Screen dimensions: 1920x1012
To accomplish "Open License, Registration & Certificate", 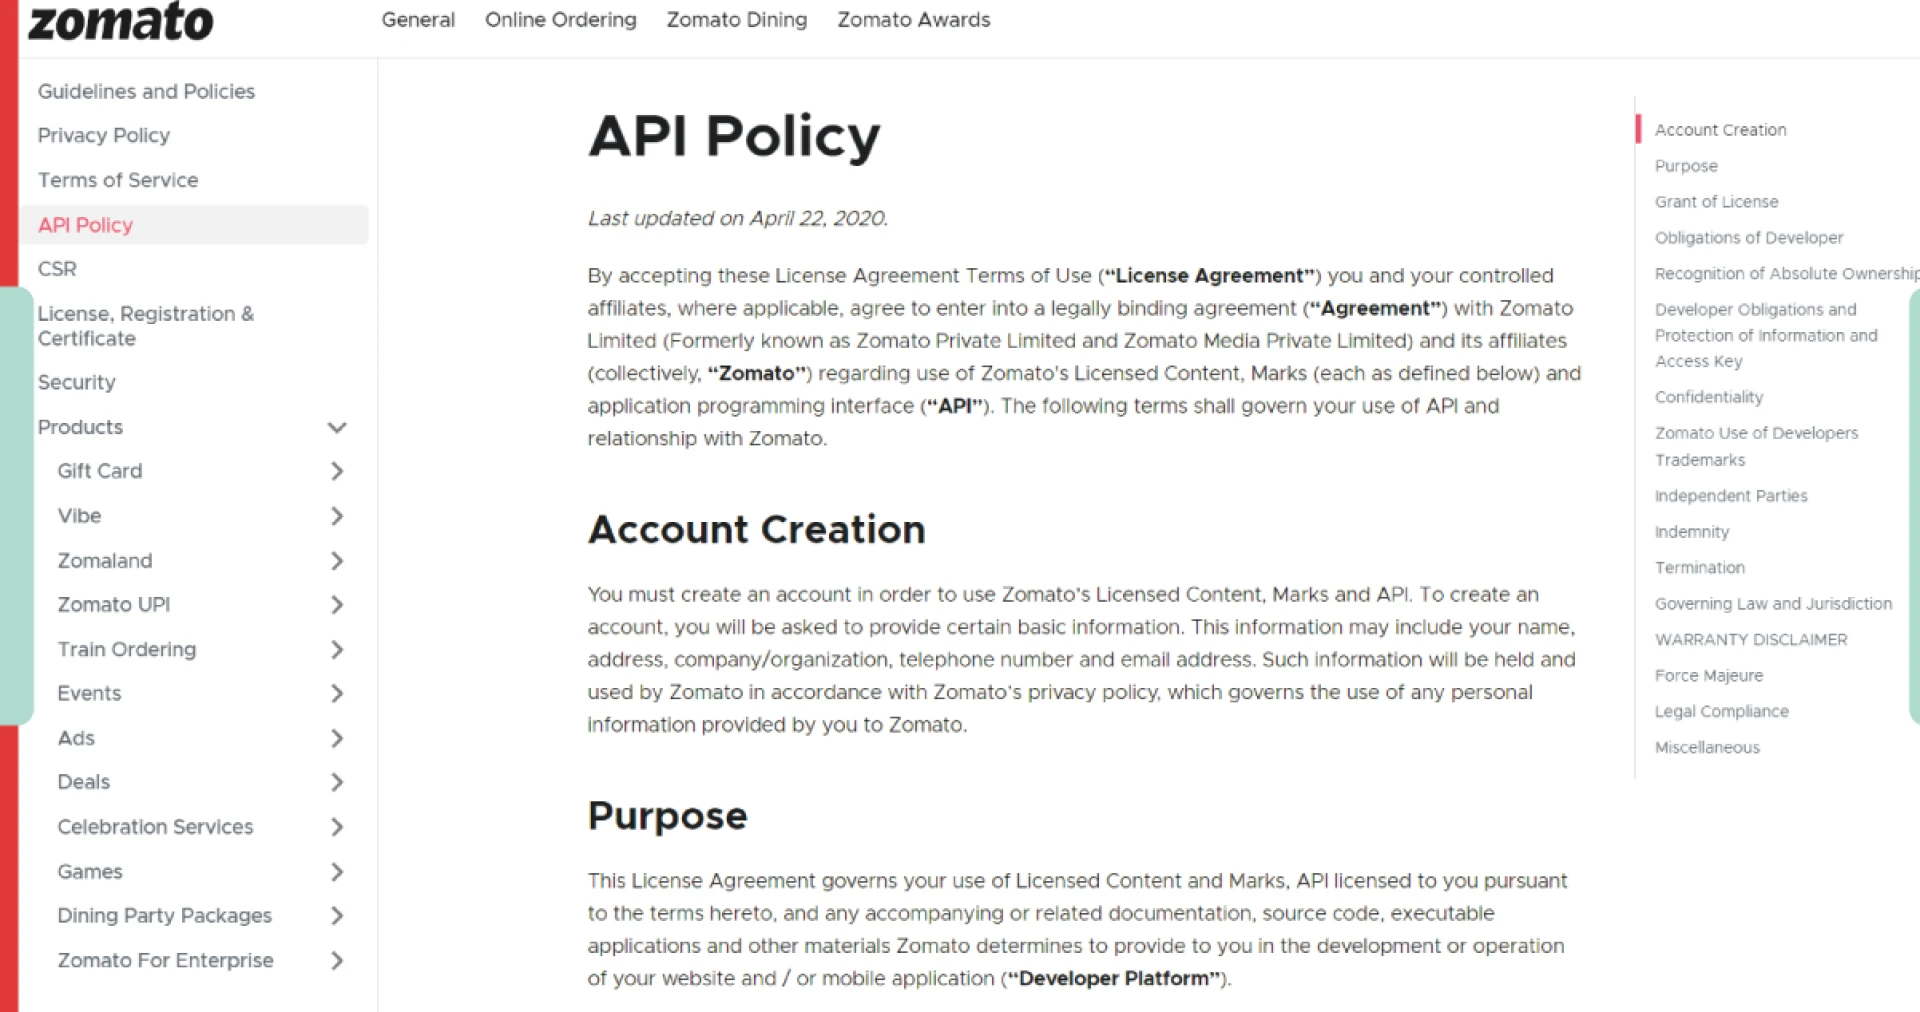I will click(146, 325).
